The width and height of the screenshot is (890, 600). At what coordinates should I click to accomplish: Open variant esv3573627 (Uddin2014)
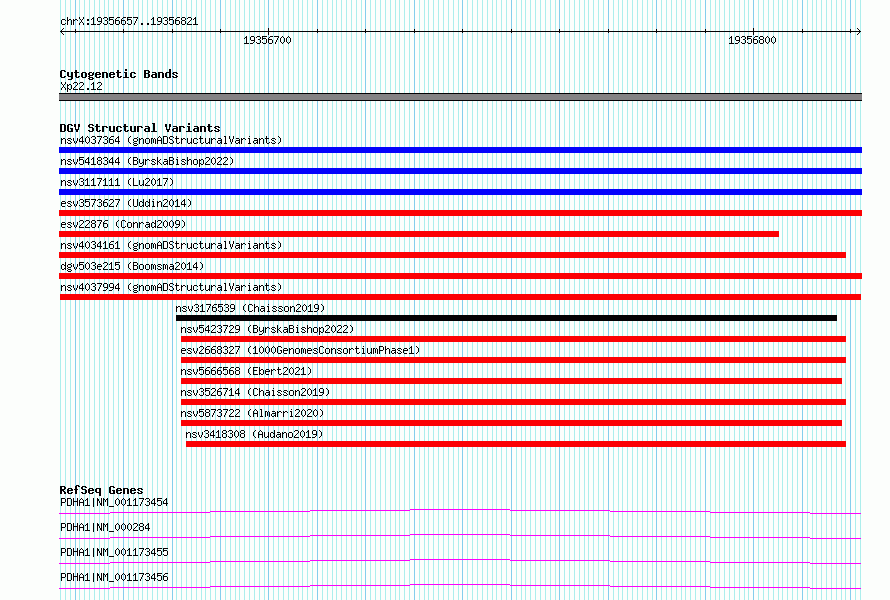[126, 203]
